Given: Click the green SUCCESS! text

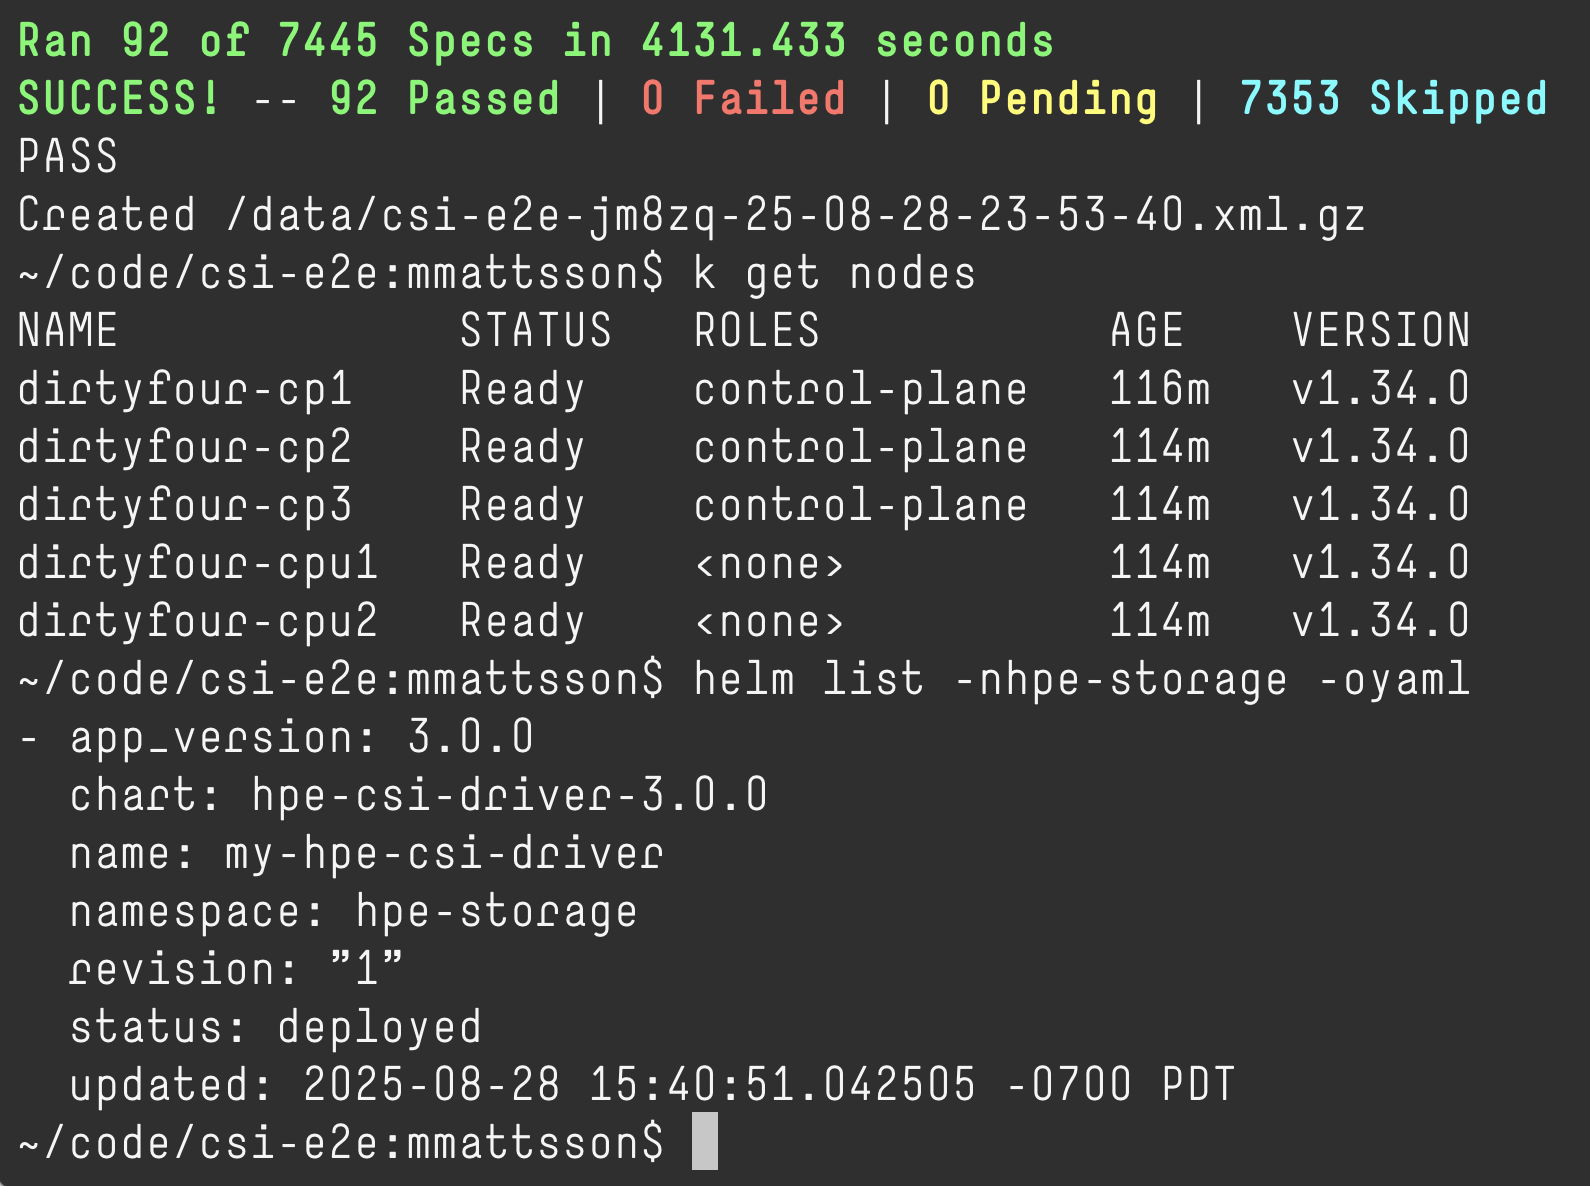Looking at the screenshot, I should 119,99.
